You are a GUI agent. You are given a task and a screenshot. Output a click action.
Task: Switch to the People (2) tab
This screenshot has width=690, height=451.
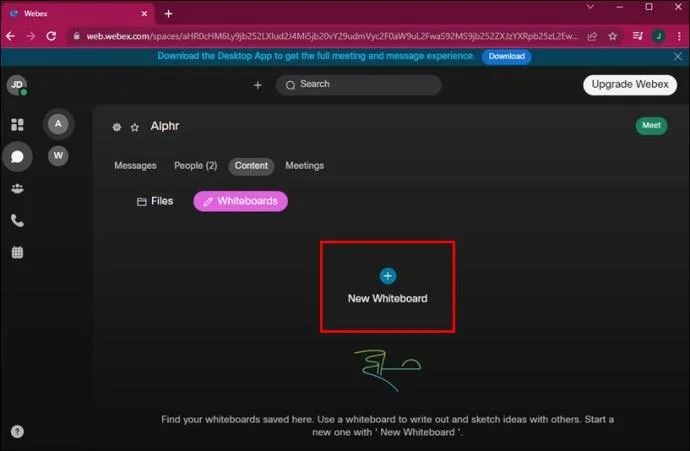point(195,166)
